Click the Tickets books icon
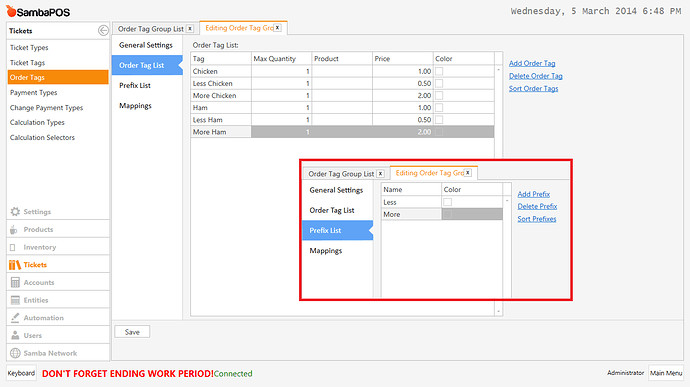690x387 pixels. click(x=15, y=265)
